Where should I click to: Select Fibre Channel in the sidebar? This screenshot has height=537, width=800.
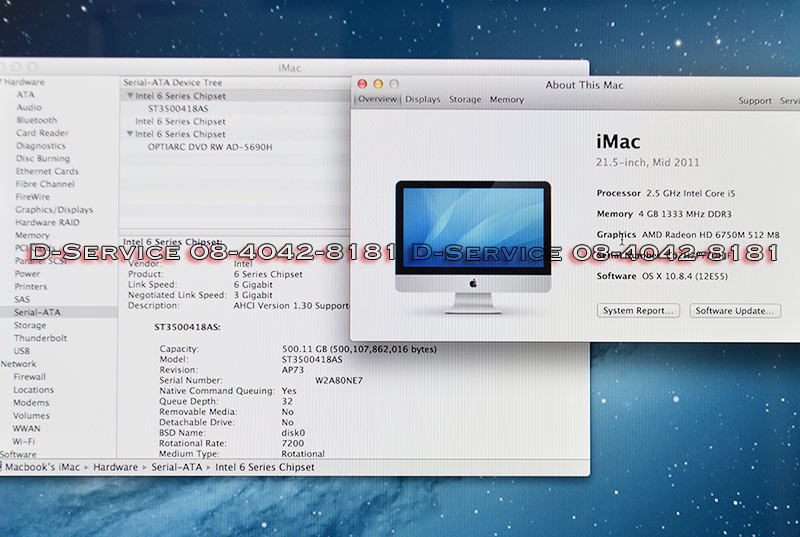(45, 184)
